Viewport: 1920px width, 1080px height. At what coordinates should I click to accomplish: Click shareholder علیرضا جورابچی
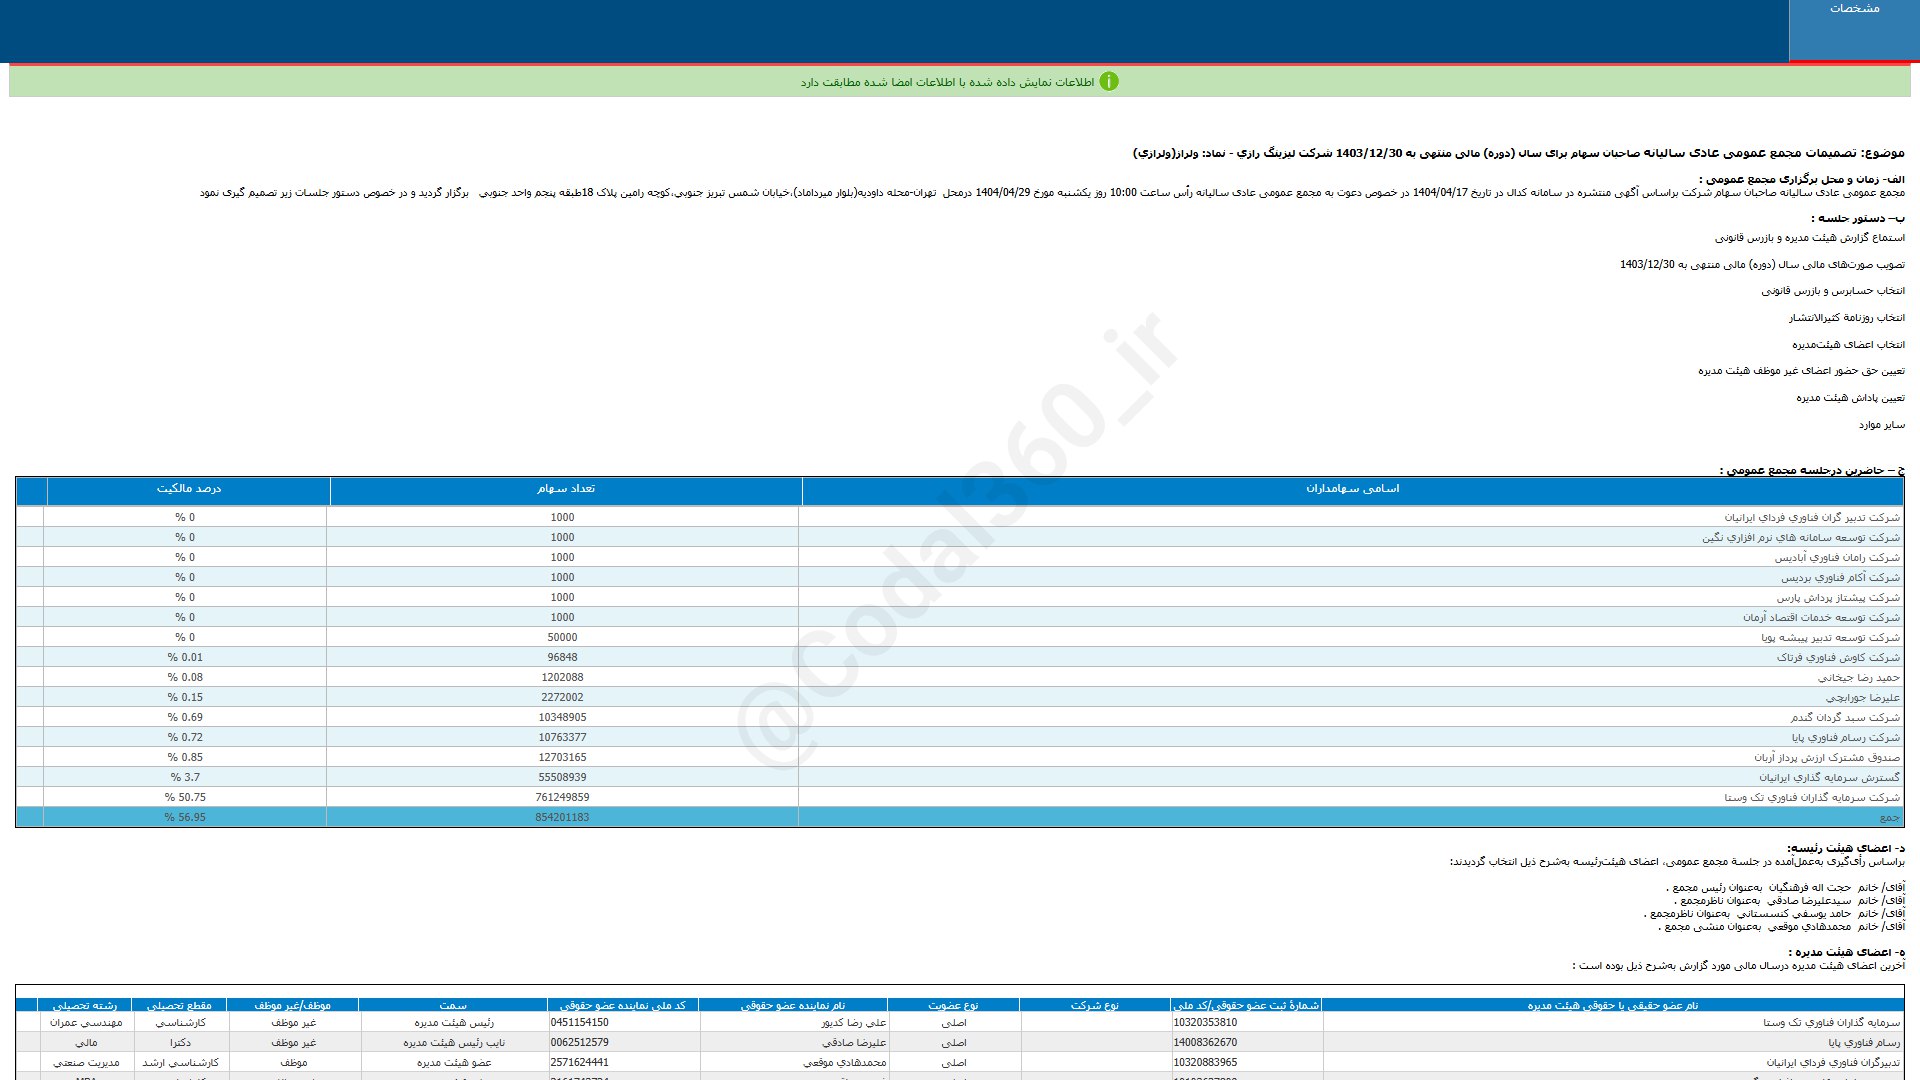pos(1862,698)
